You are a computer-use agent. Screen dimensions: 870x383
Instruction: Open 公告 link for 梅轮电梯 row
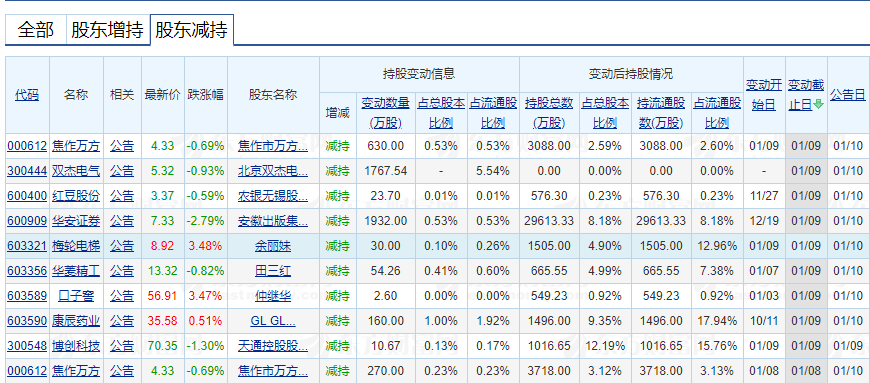(x=122, y=246)
